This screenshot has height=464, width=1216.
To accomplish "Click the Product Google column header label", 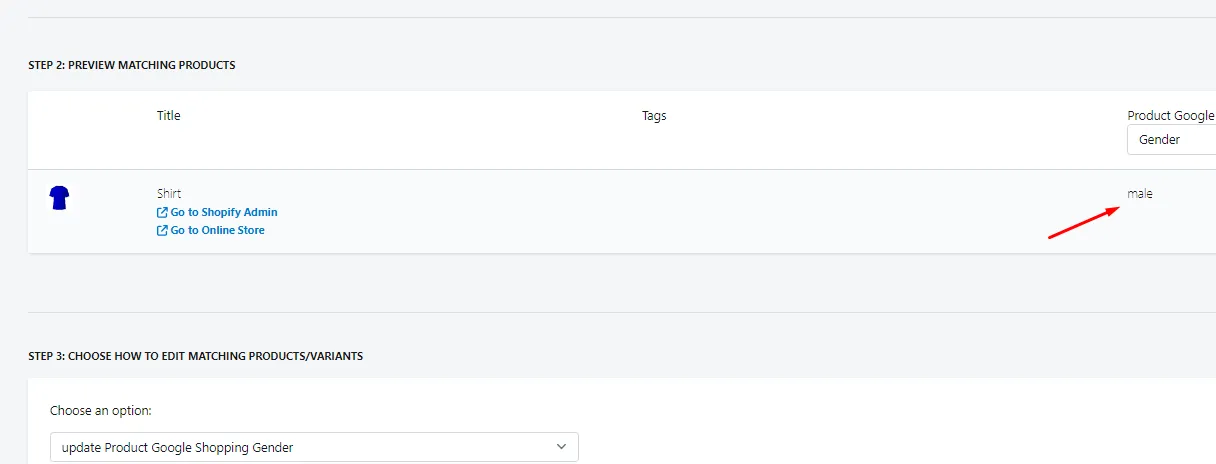I will click(1171, 116).
